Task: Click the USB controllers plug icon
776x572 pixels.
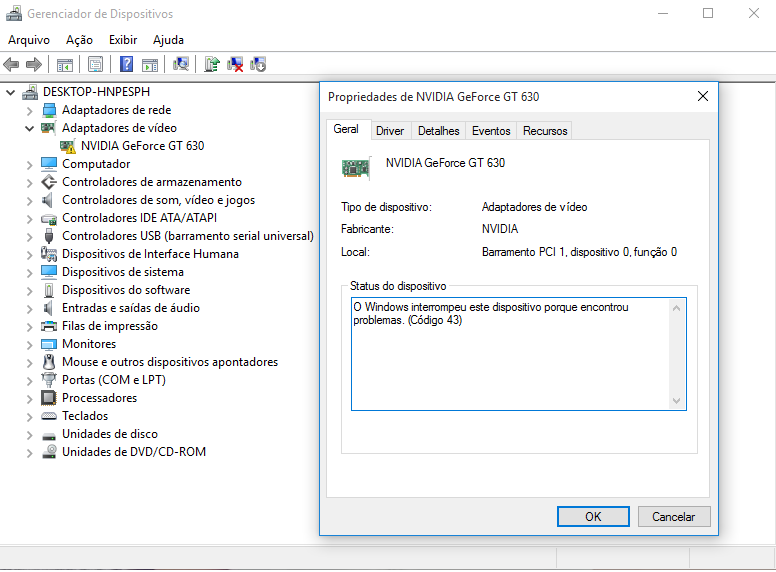Action: [x=48, y=236]
